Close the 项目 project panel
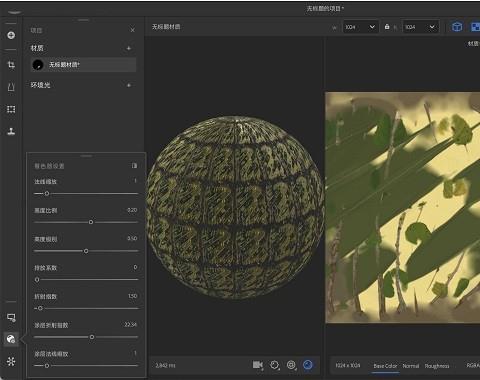 click(x=133, y=30)
